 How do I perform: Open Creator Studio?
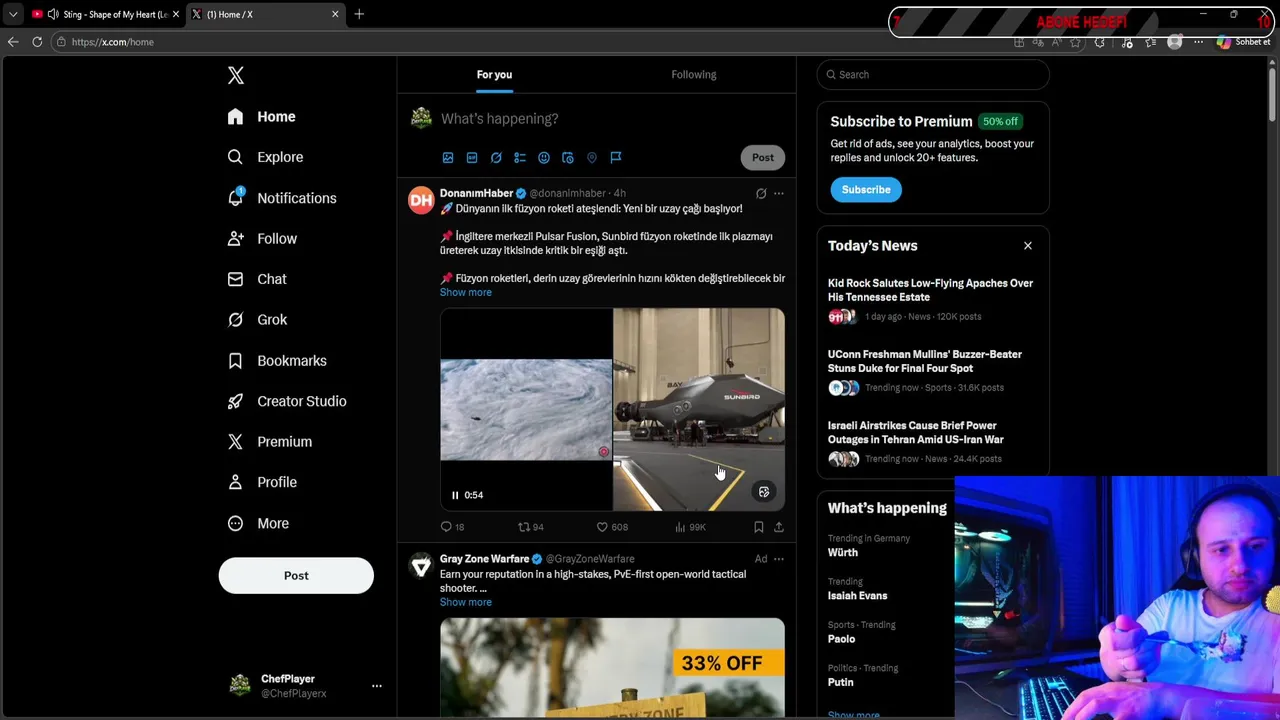pyautogui.click(x=287, y=401)
